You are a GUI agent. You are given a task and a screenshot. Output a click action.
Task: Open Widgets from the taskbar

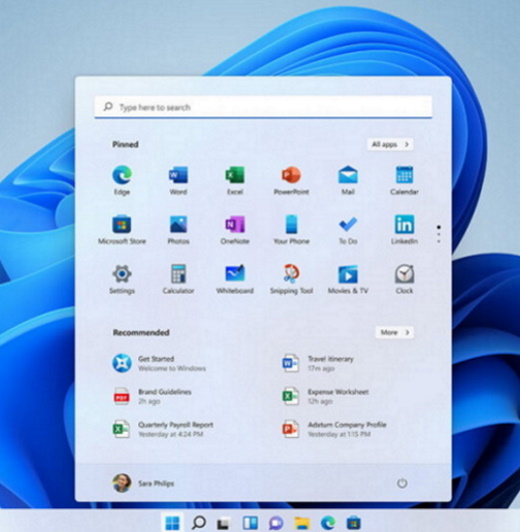pyautogui.click(x=250, y=522)
